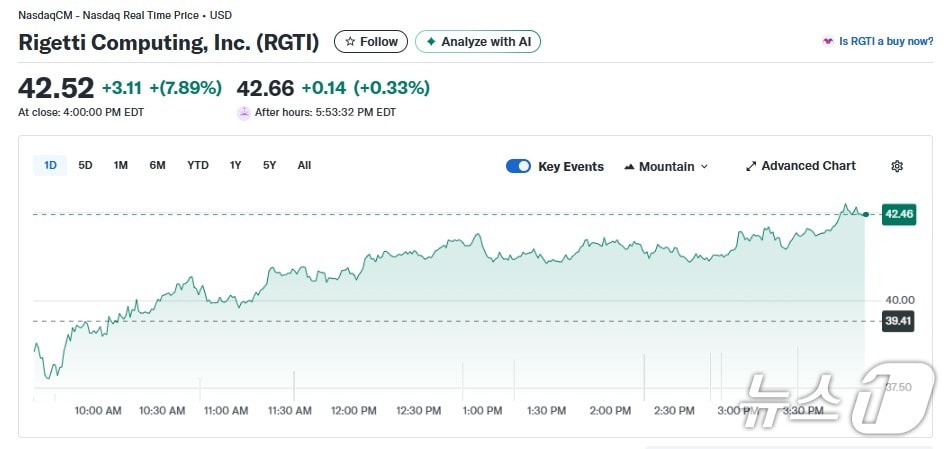Expand the Mountain chart type dropdown
950x449 pixels.
coord(704,167)
